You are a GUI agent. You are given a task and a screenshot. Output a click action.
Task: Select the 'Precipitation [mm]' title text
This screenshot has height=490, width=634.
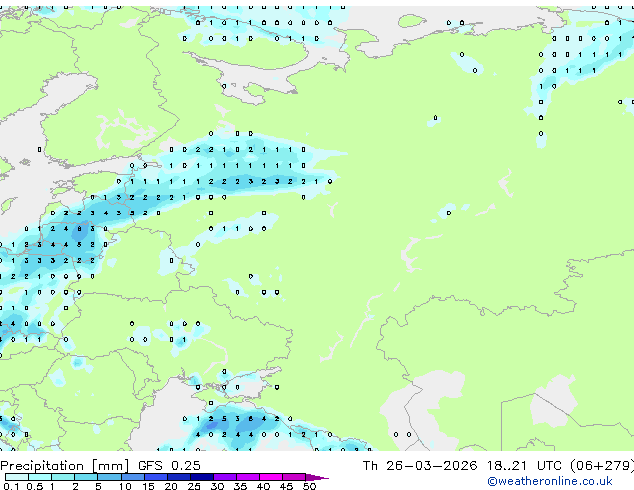click(64, 466)
